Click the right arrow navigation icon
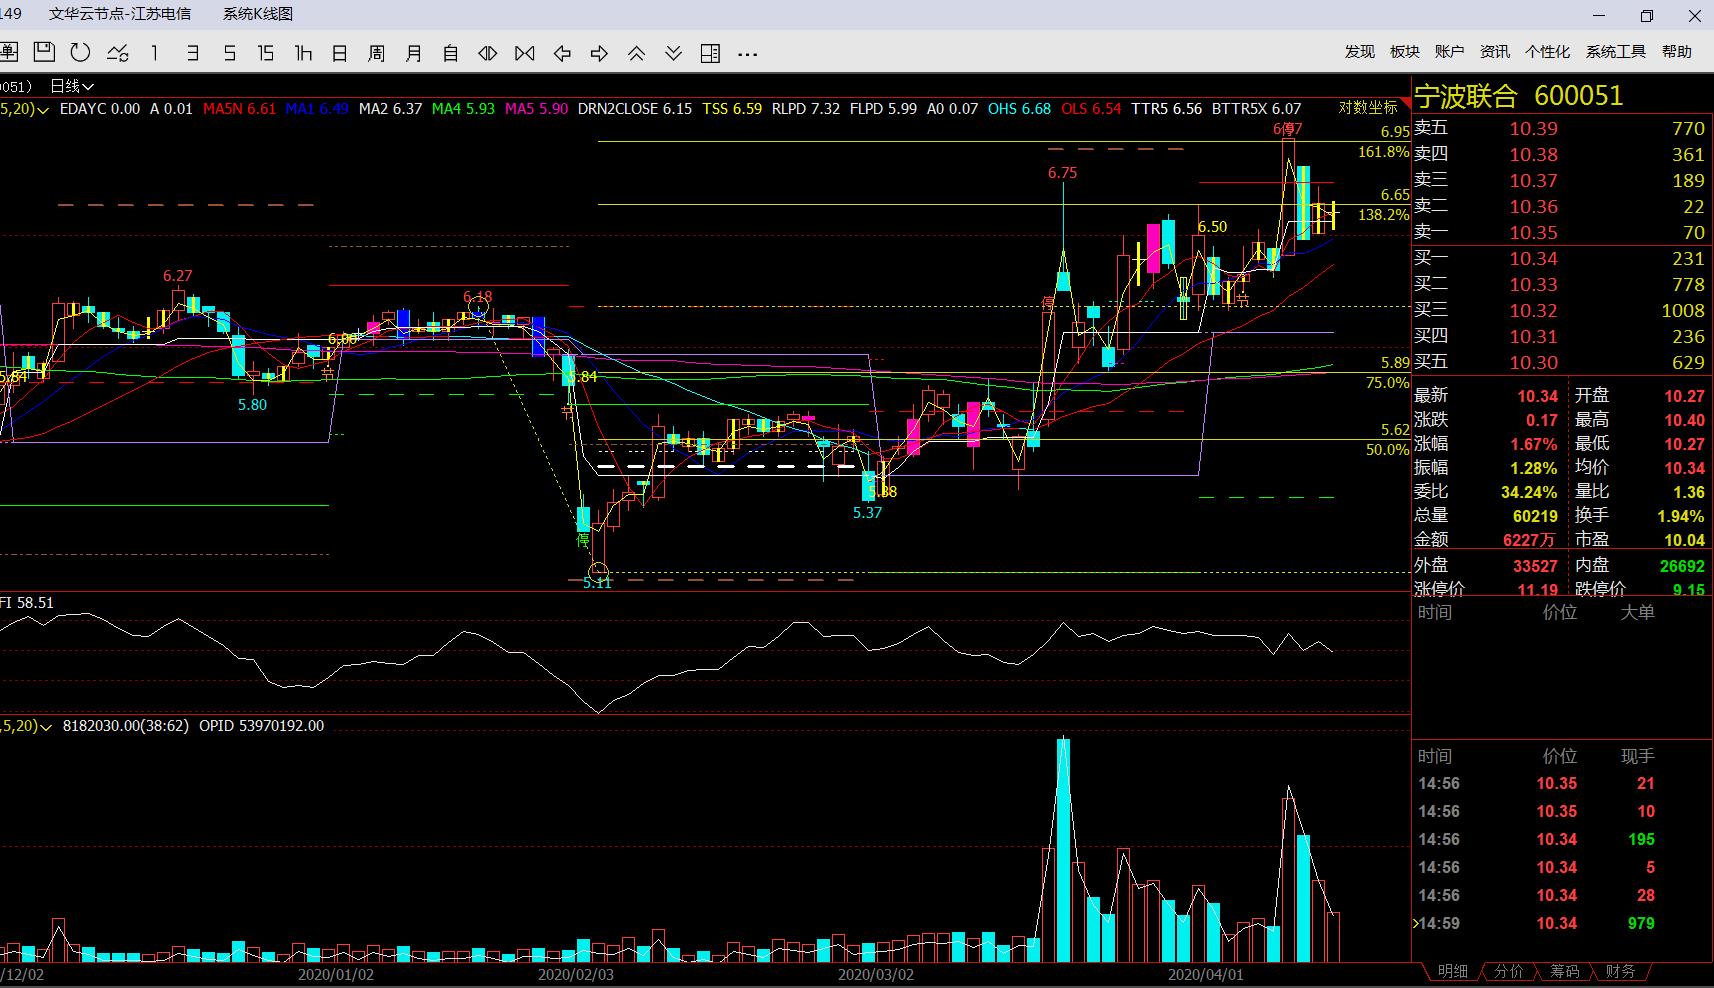The image size is (1714, 988). (599, 53)
